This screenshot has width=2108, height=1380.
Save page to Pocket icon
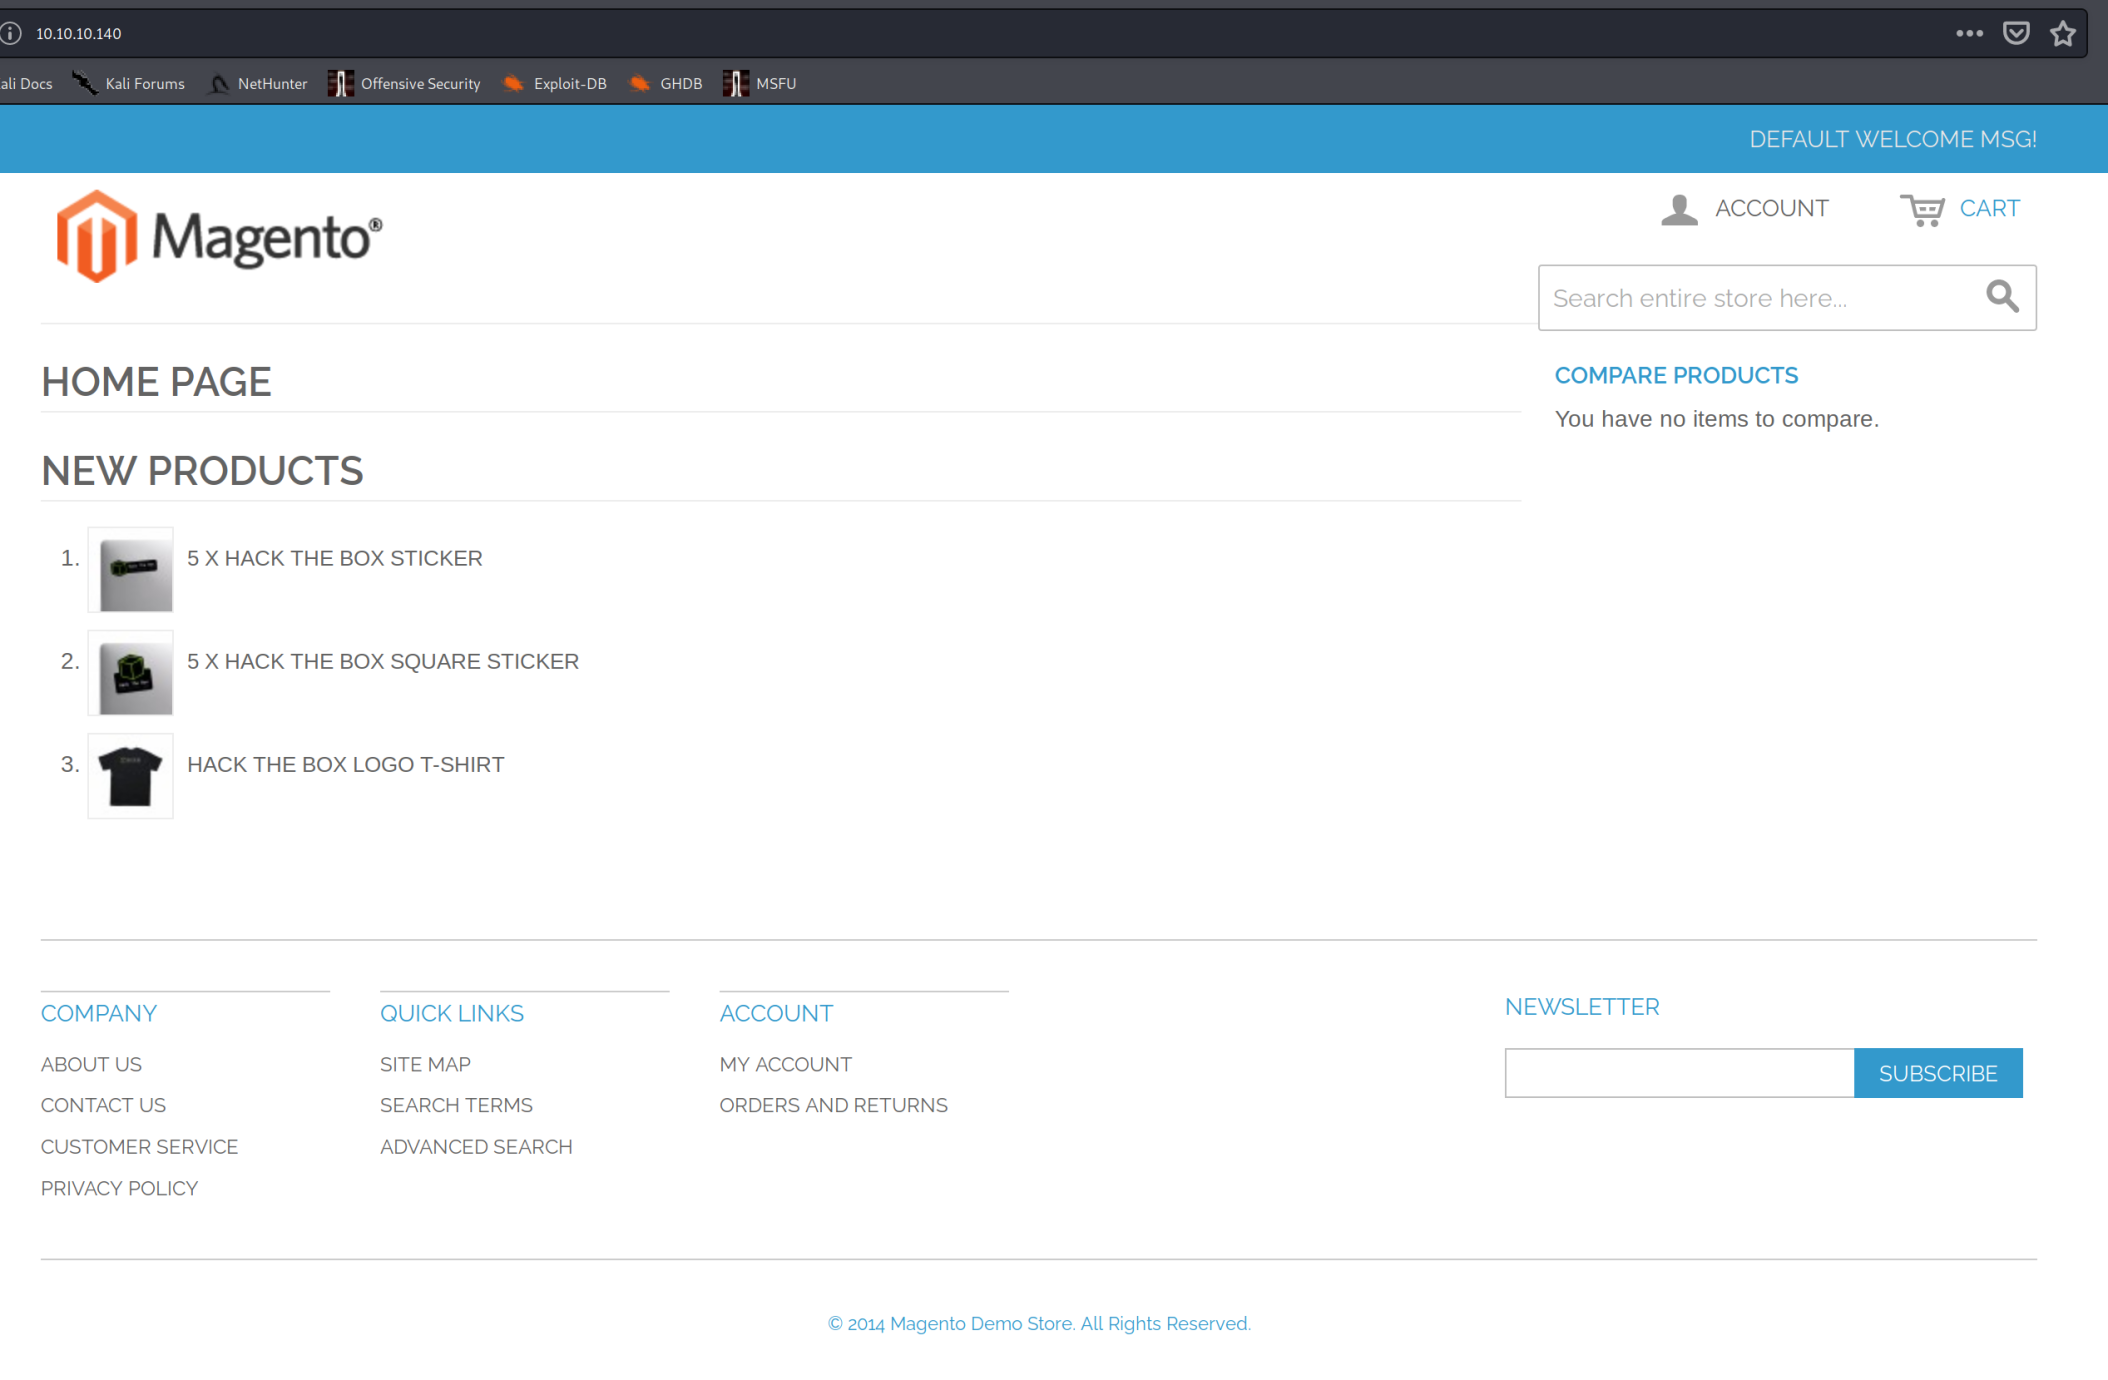(2015, 33)
